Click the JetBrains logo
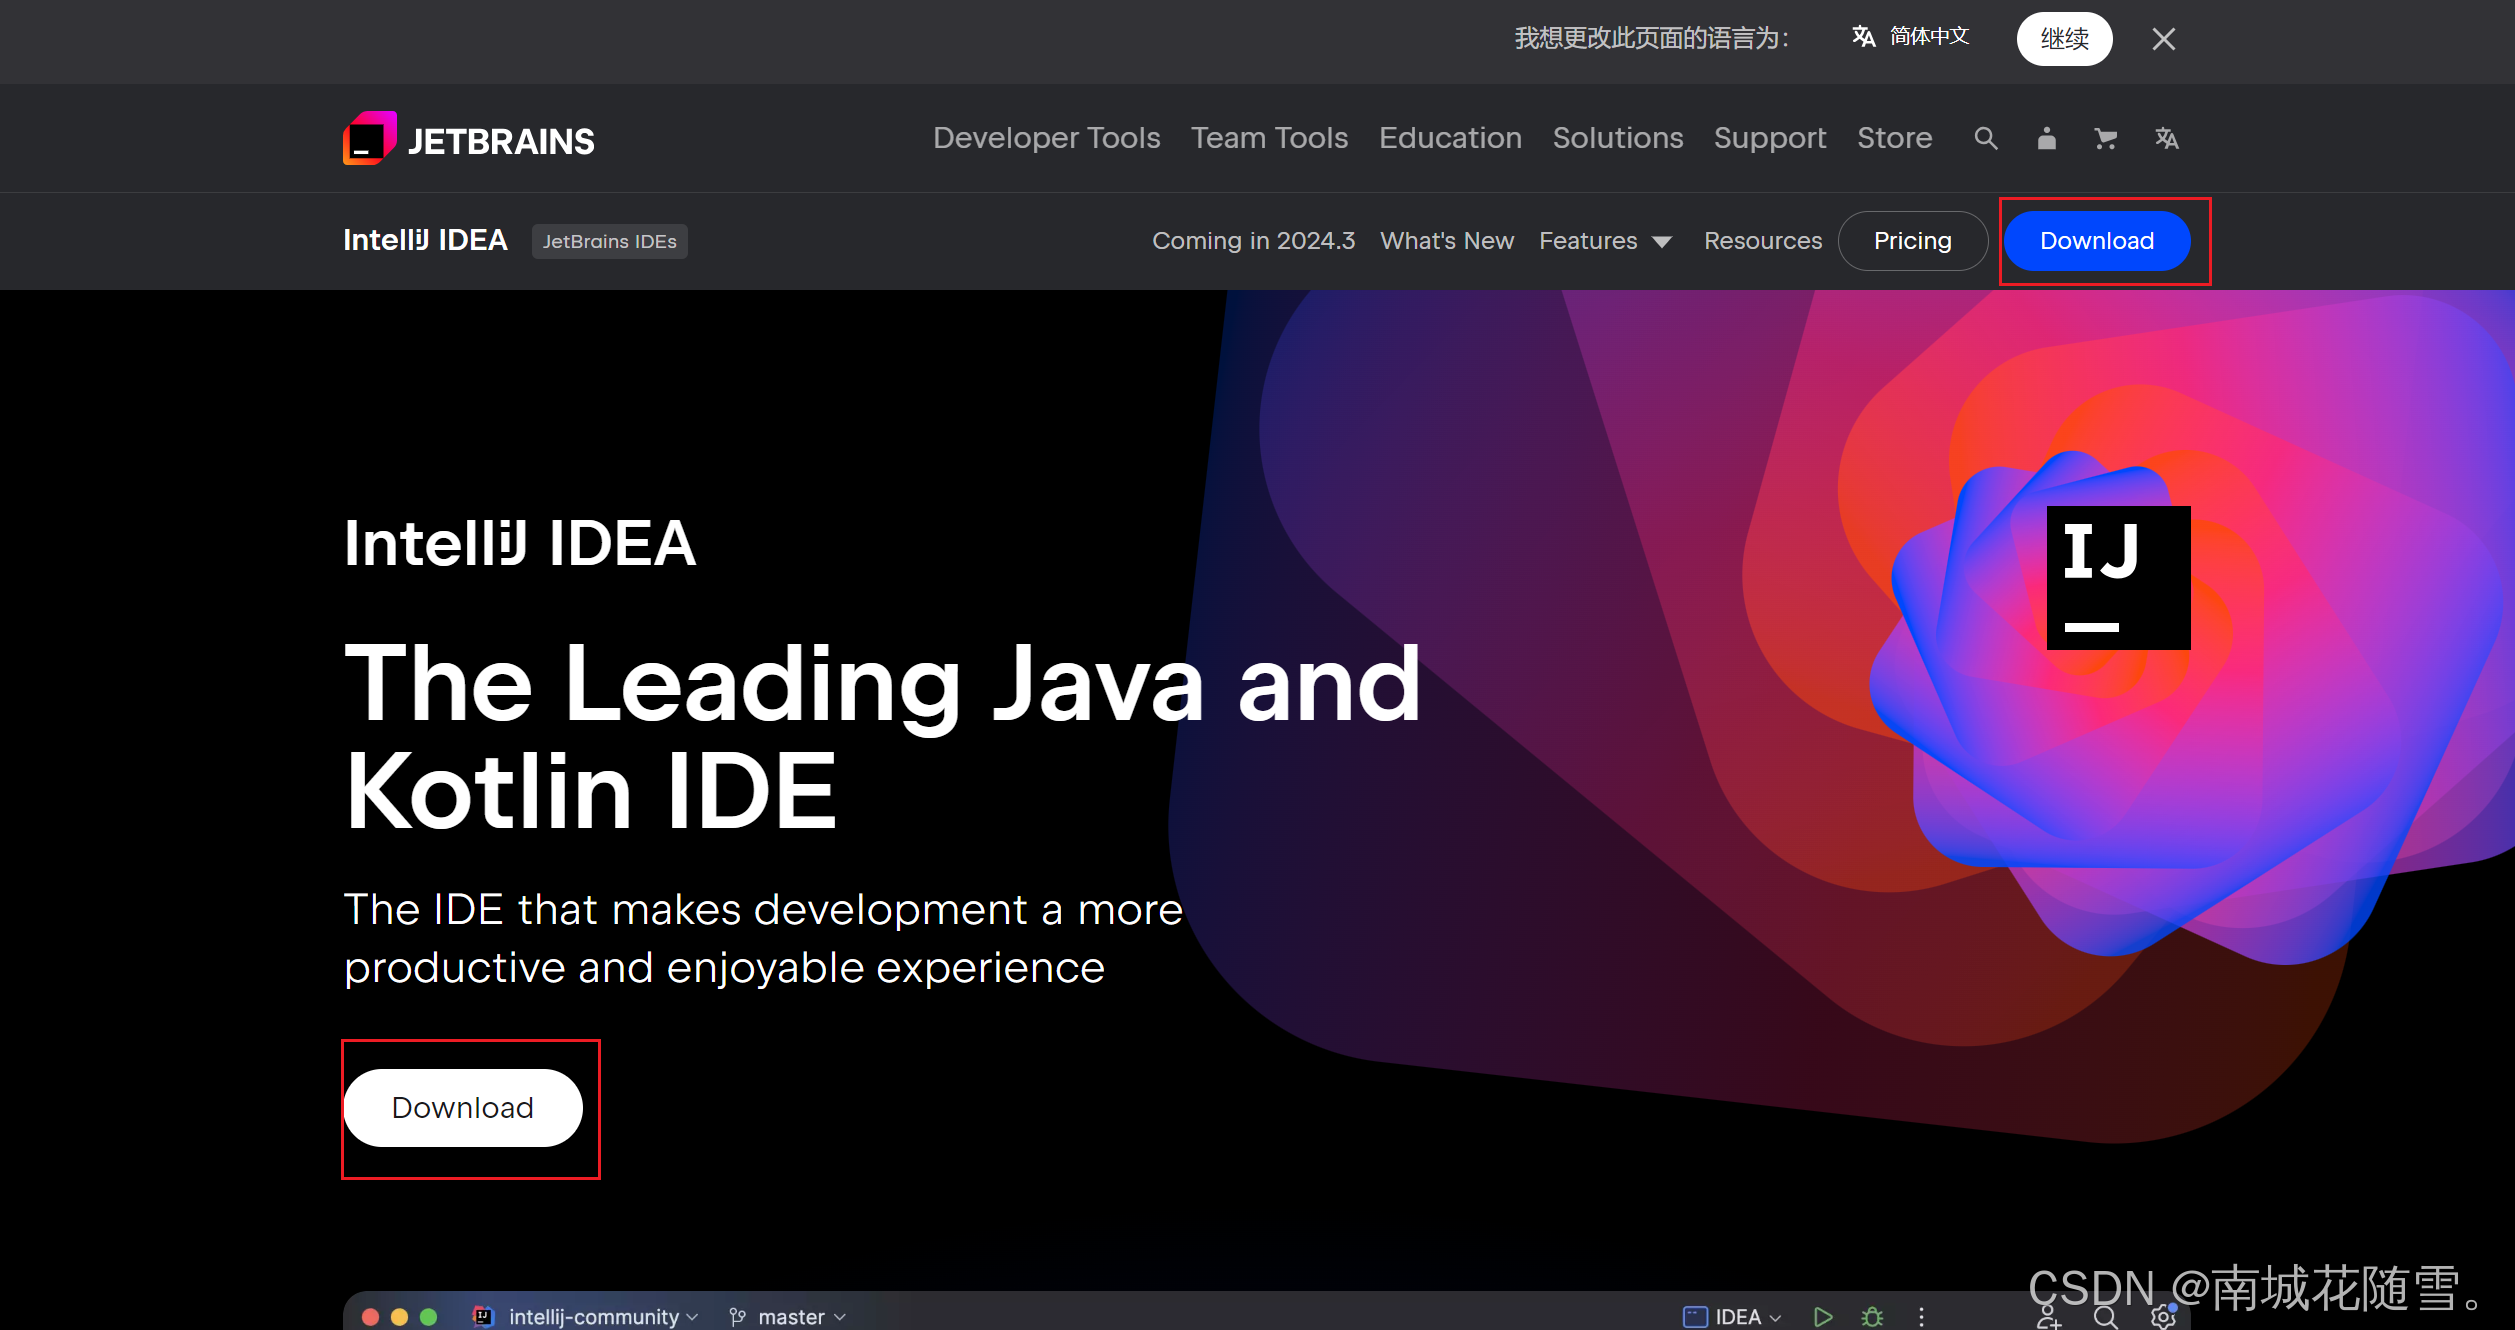The image size is (2515, 1330). [468, 139]
